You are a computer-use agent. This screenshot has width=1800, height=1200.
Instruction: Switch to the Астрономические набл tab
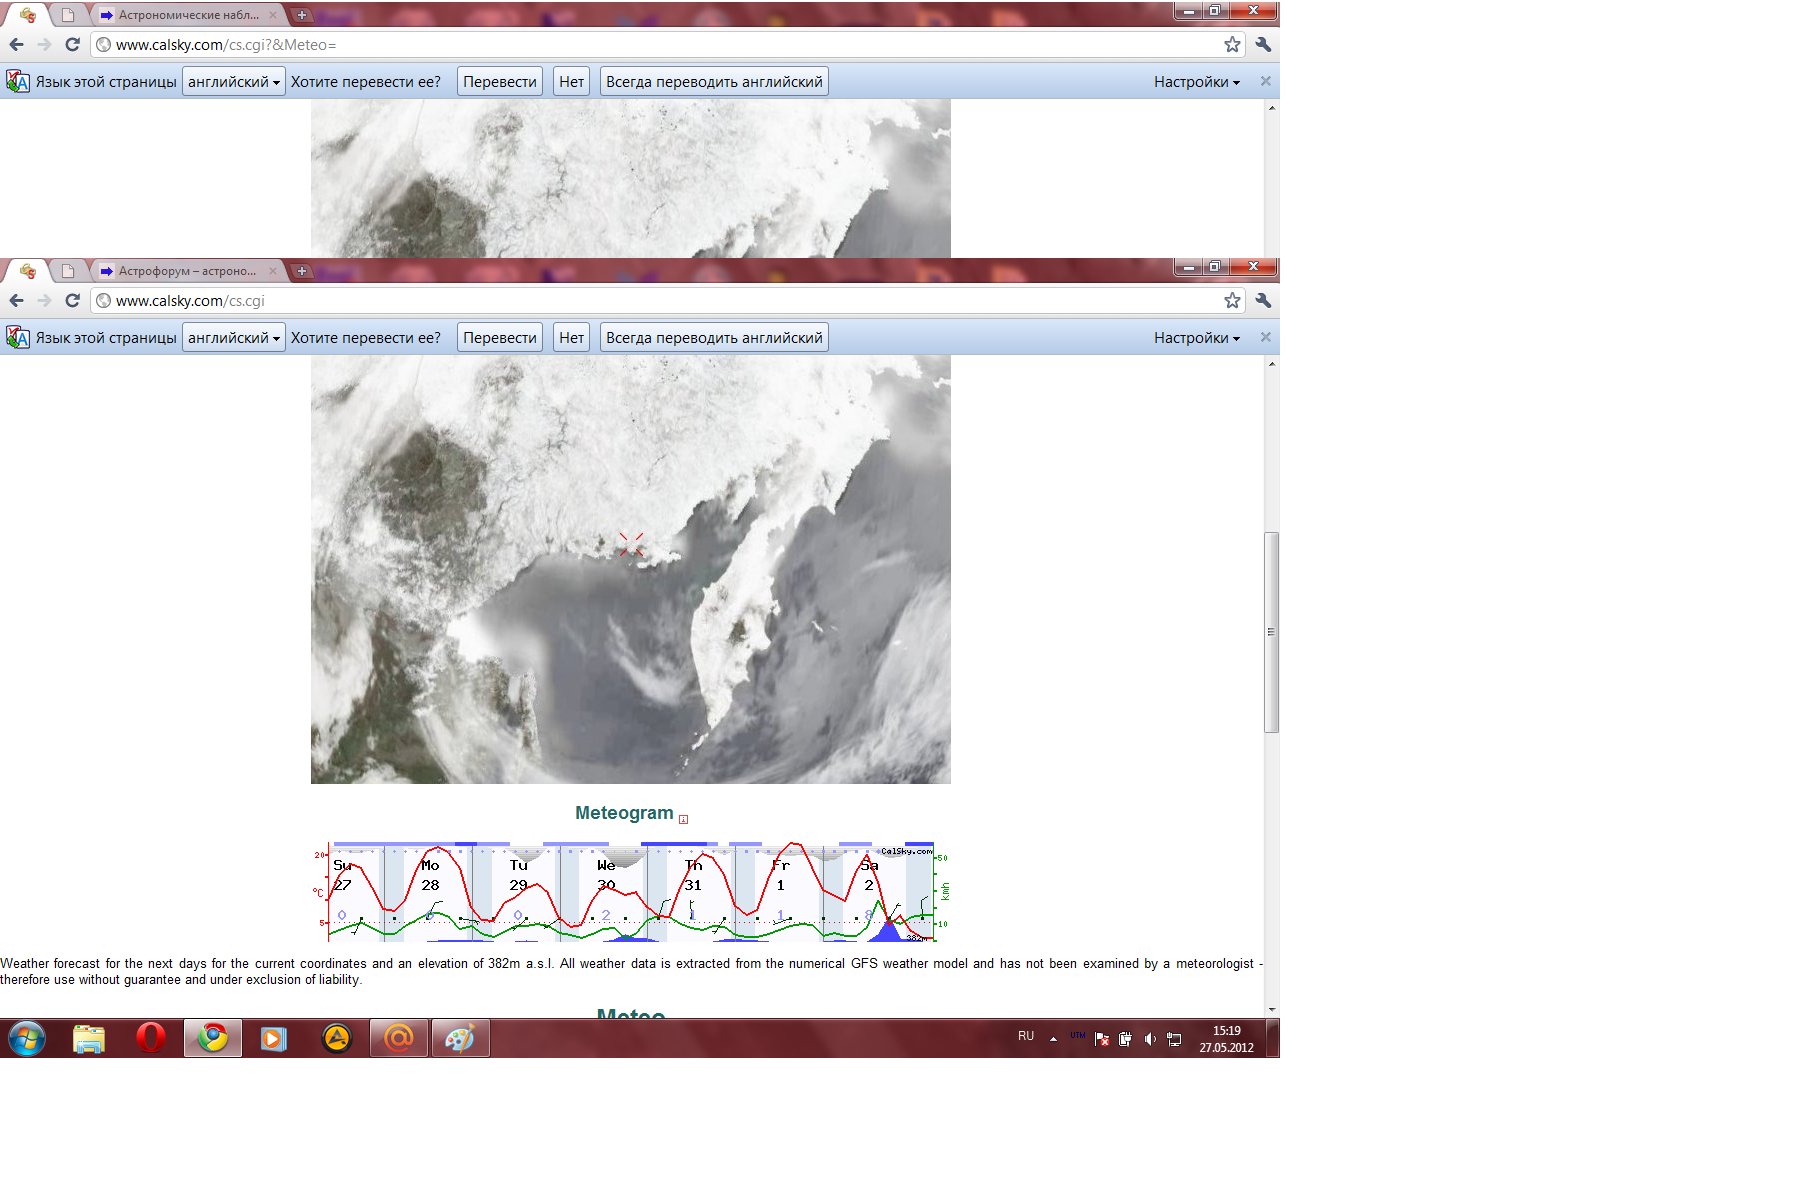[187, 15]
